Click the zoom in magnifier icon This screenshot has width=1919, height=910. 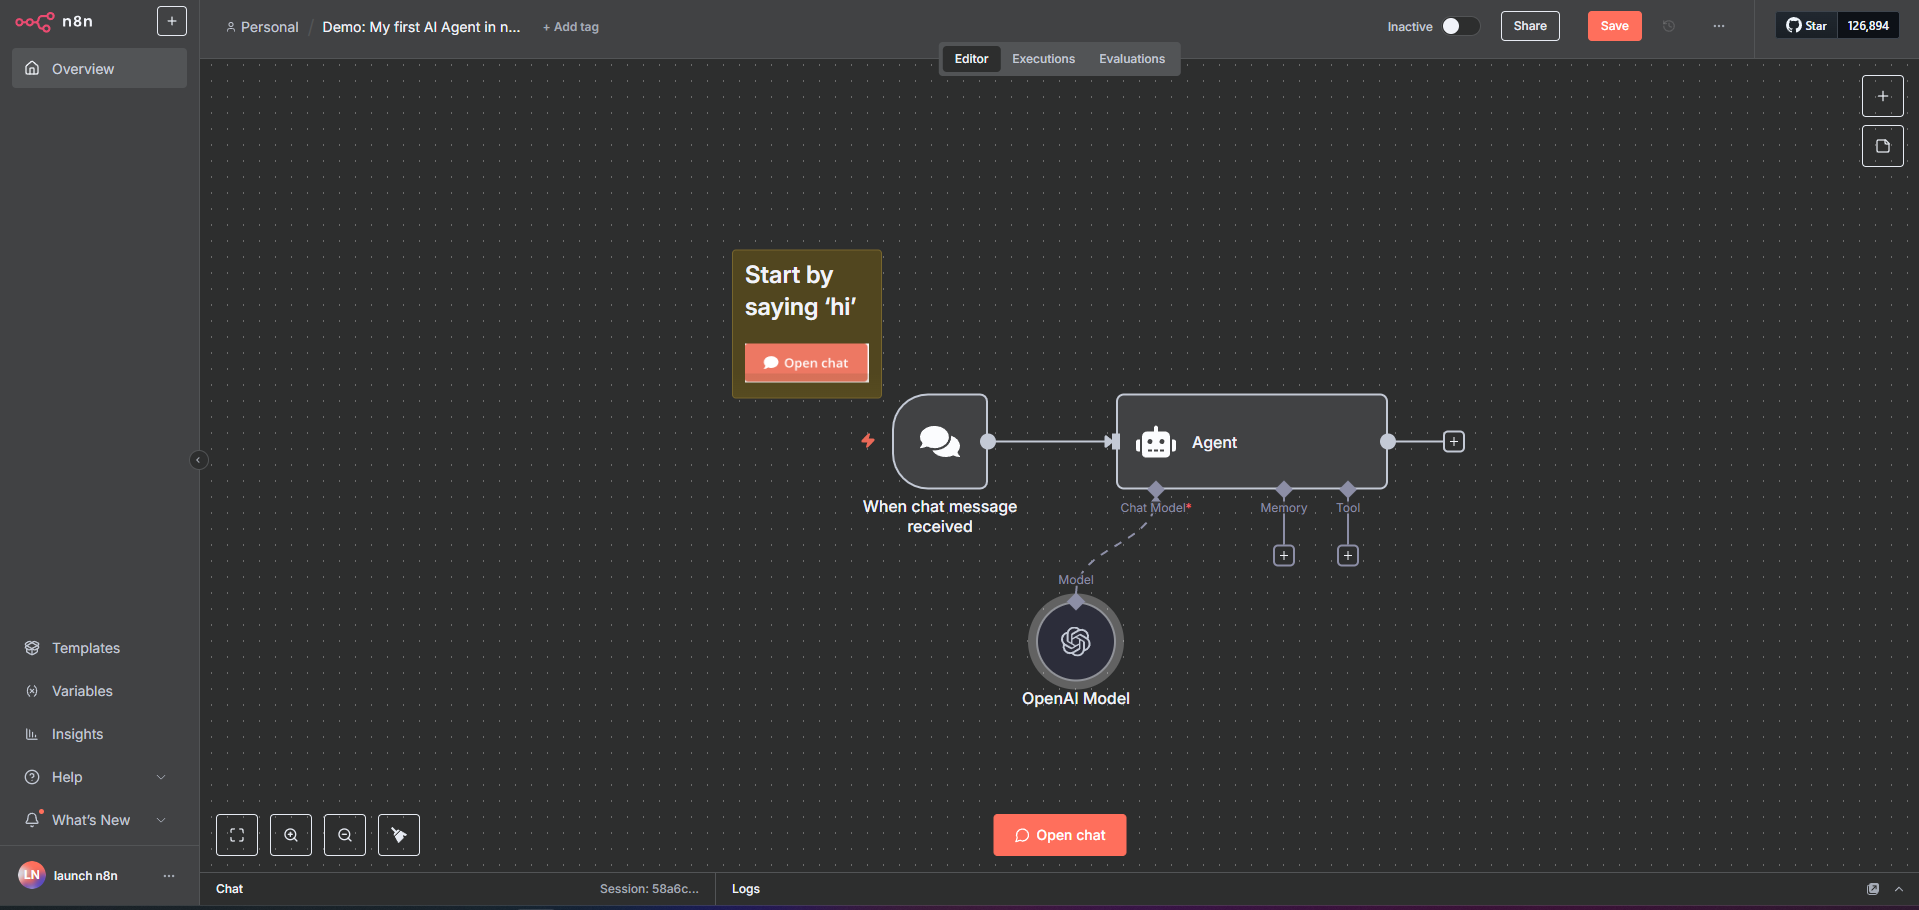291,835
